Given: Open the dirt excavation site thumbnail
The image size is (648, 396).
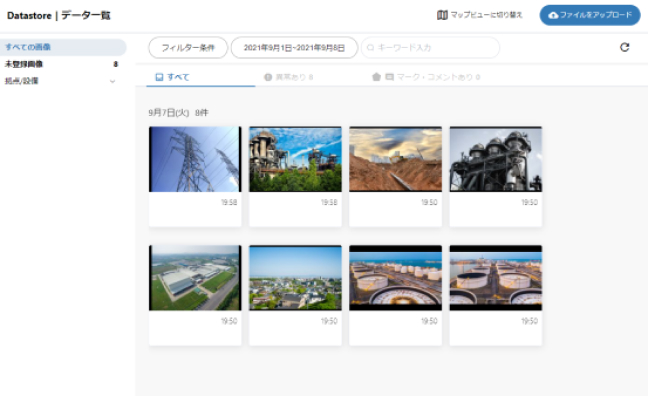Looking at the screenshot, I should point(395,159).
